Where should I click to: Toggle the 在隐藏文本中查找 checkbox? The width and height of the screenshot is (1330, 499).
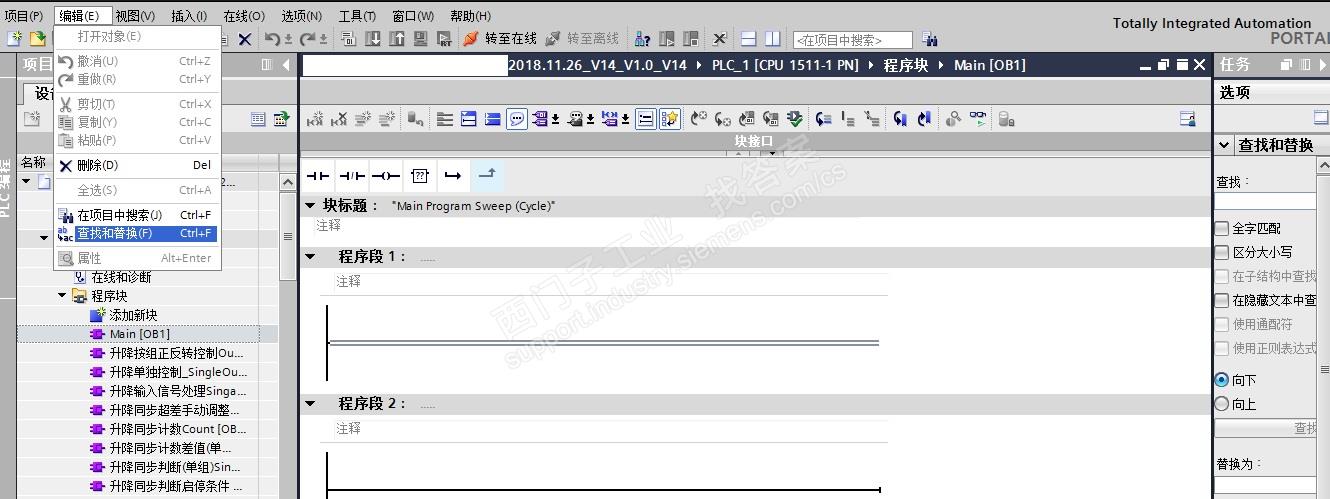coord(1222,300)
